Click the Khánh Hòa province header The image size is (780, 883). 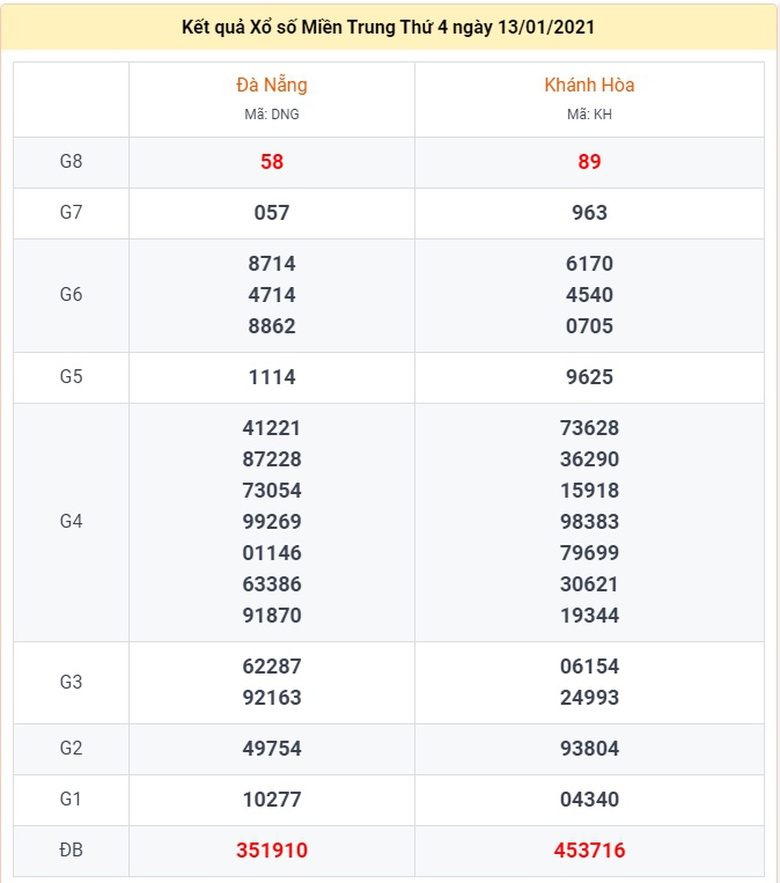tap(589, 84)
